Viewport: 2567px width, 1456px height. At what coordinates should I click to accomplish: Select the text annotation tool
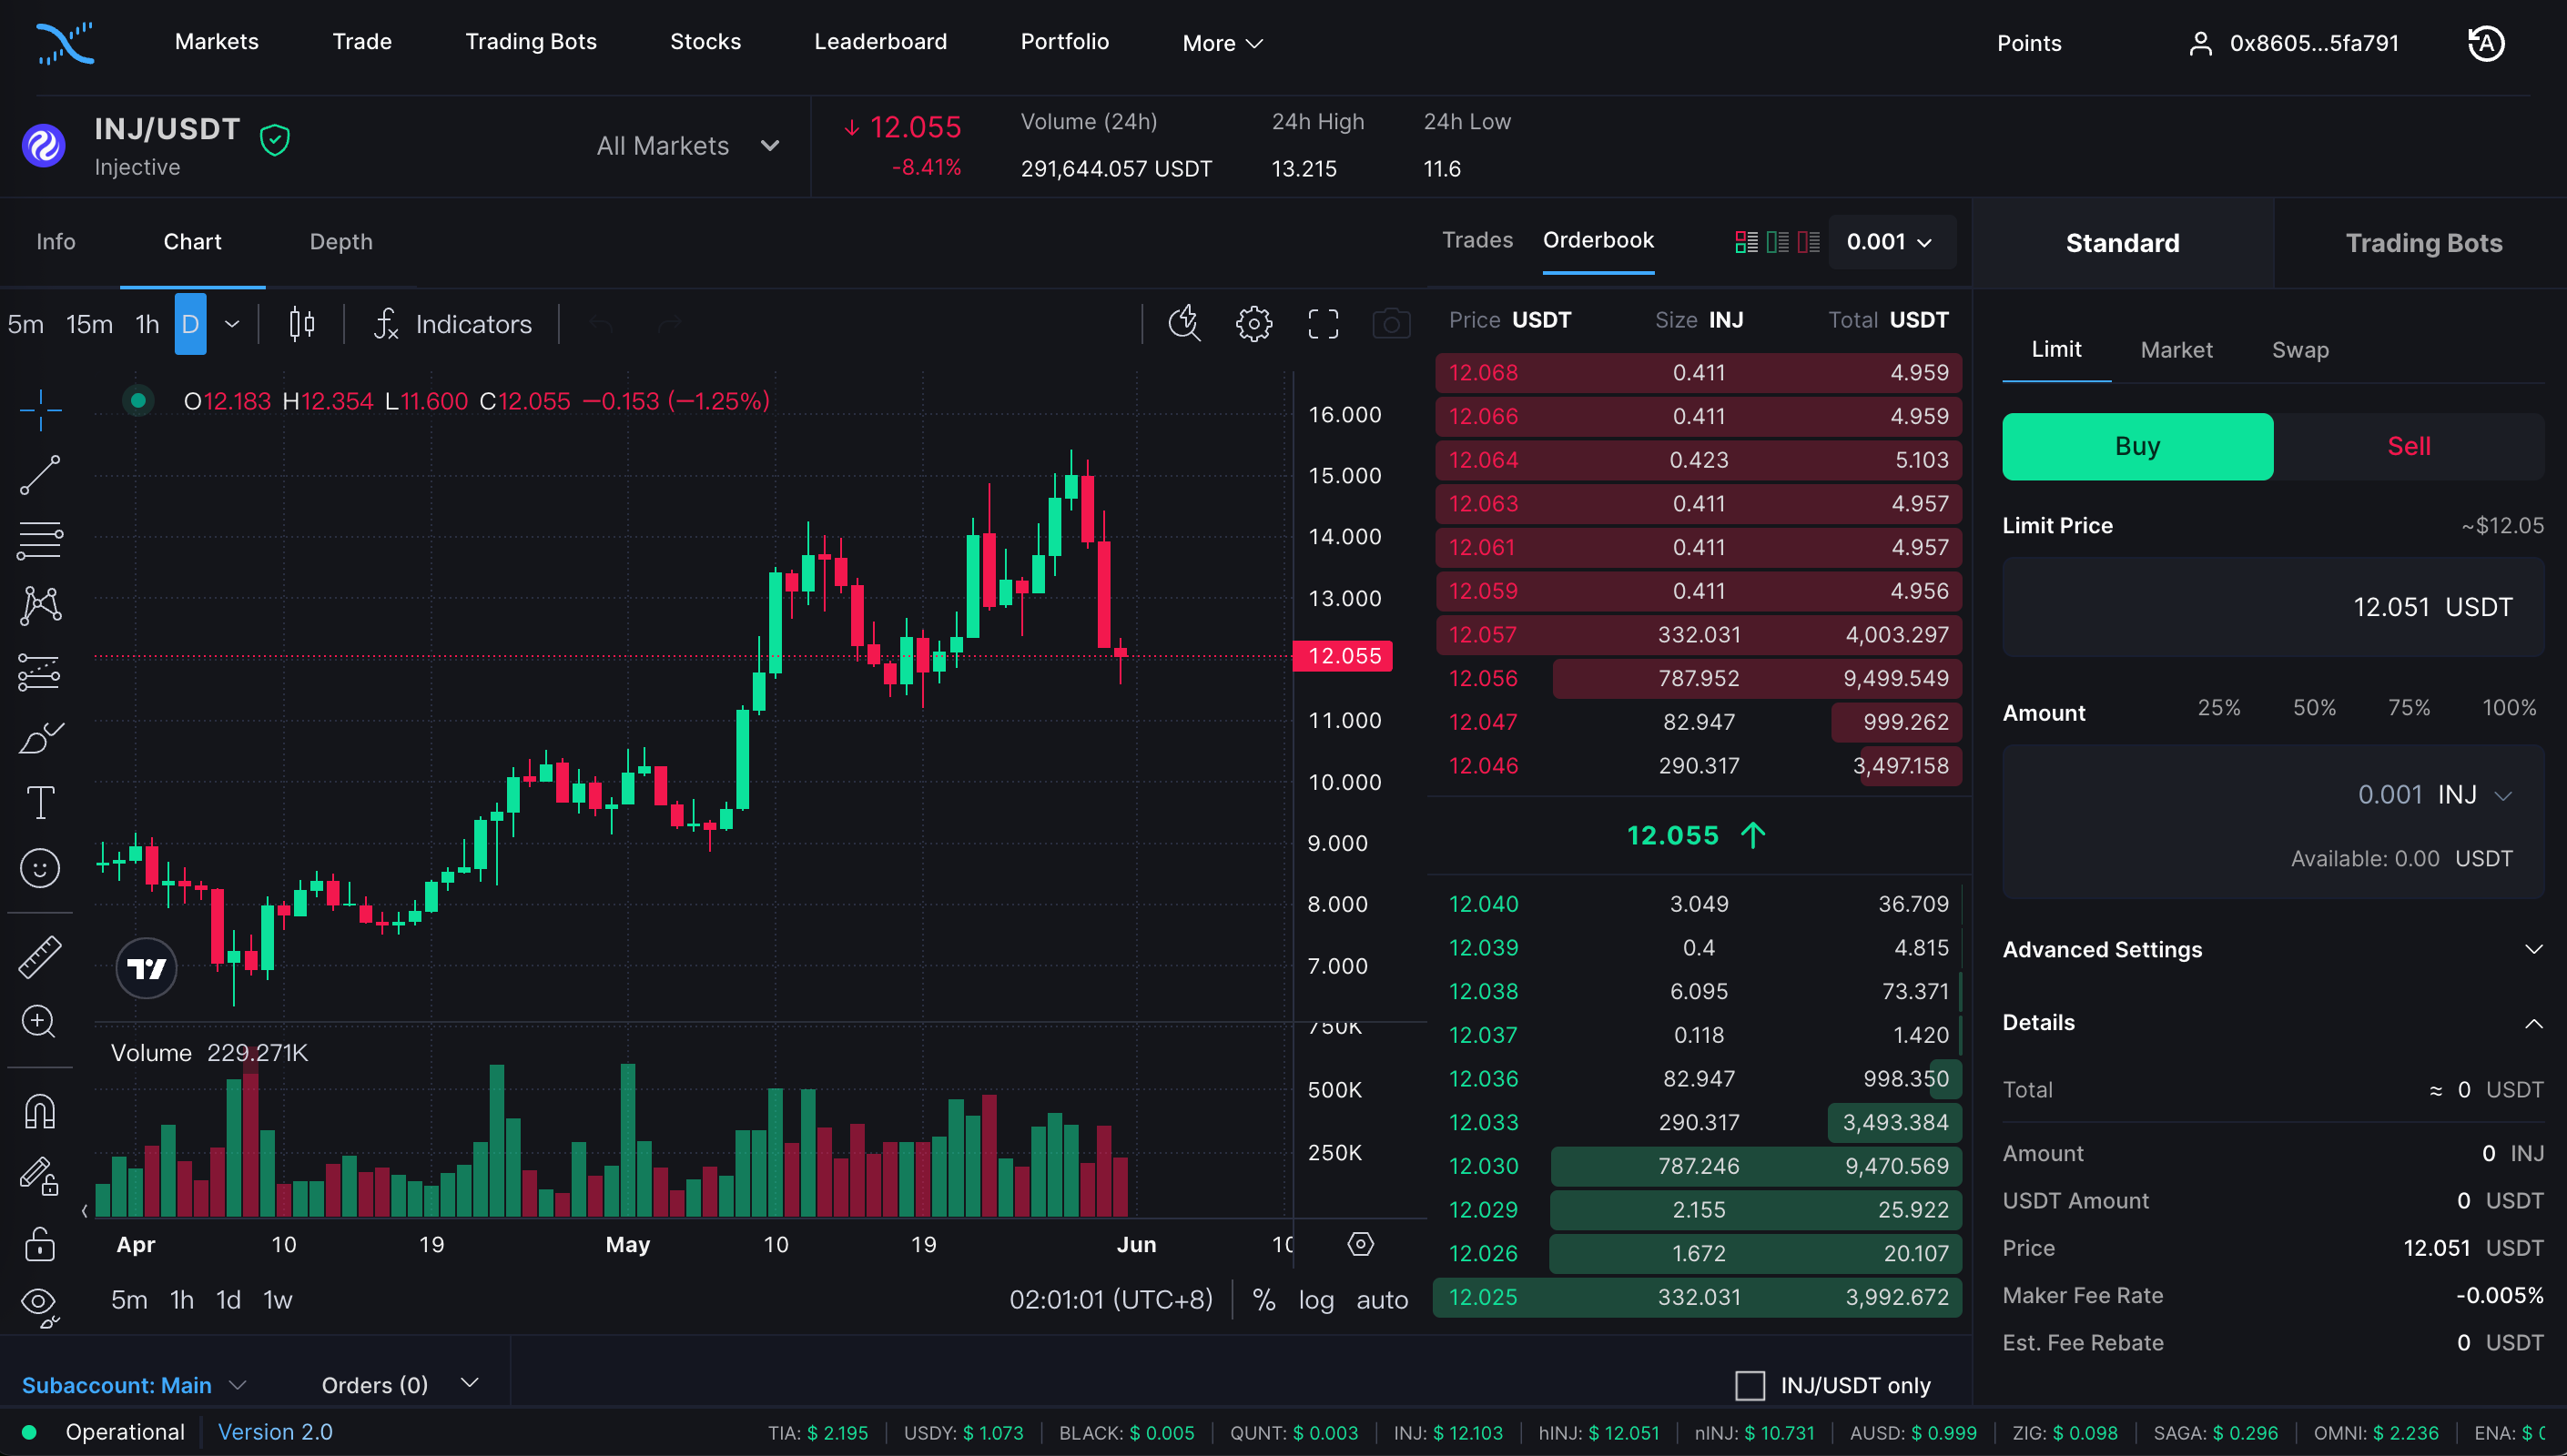point(40,803)
